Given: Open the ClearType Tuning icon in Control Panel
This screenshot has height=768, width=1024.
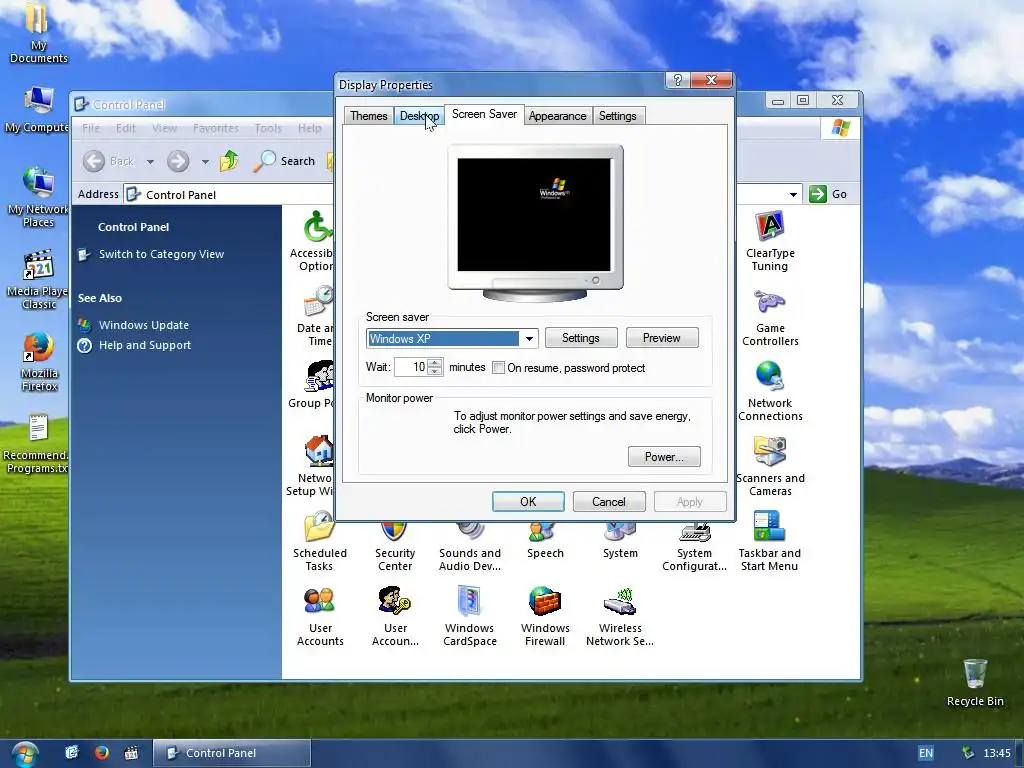Looking at the screenshot, I should coord(770,240).
